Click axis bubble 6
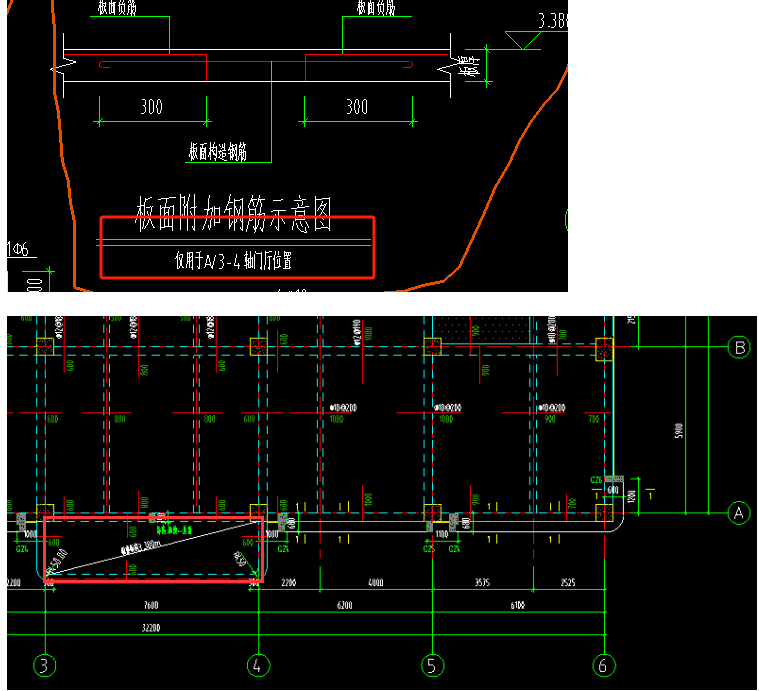759x691 pixels. click(x=604, y=665)
